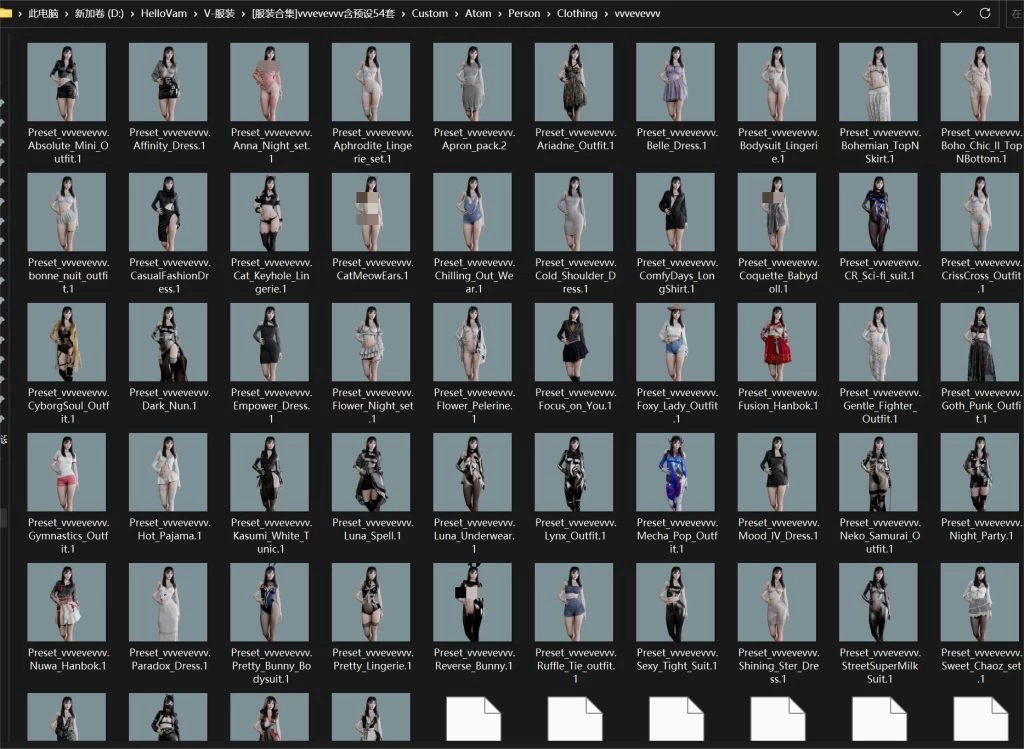The image size is (1024, 749).
Task: Expand the chevron after Clothing breadcrumb
Action: coord(606,14)
